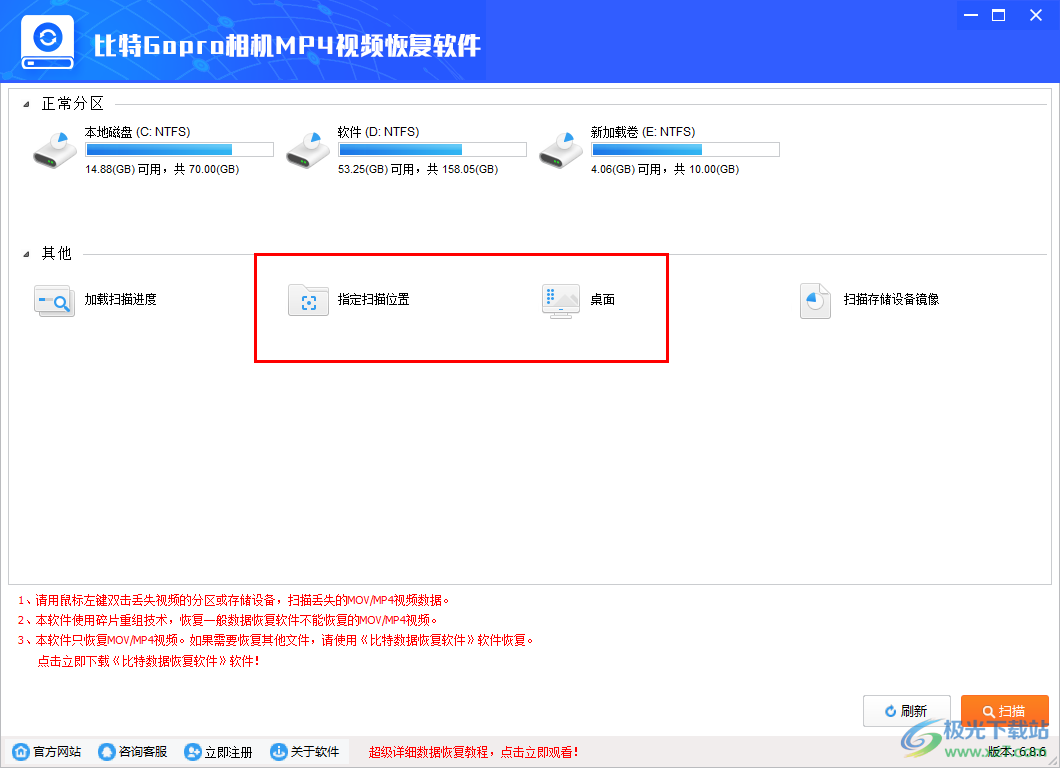Select the 新加载卷 (E: NTFS) label
This screenshot has width=1060, height=768.
click(643, 132)
